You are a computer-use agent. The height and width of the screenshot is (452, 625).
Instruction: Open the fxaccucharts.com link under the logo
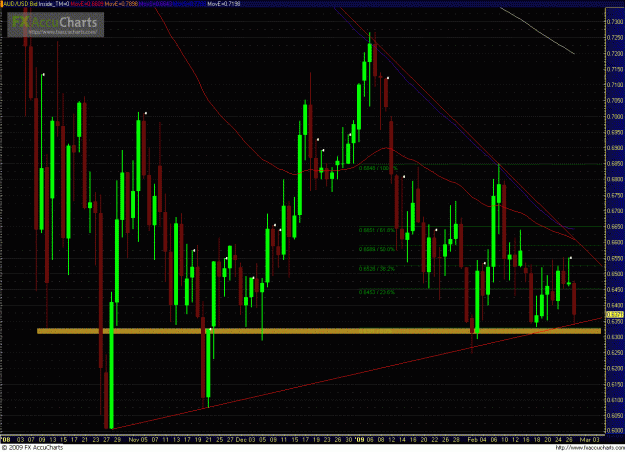[63, 32]
